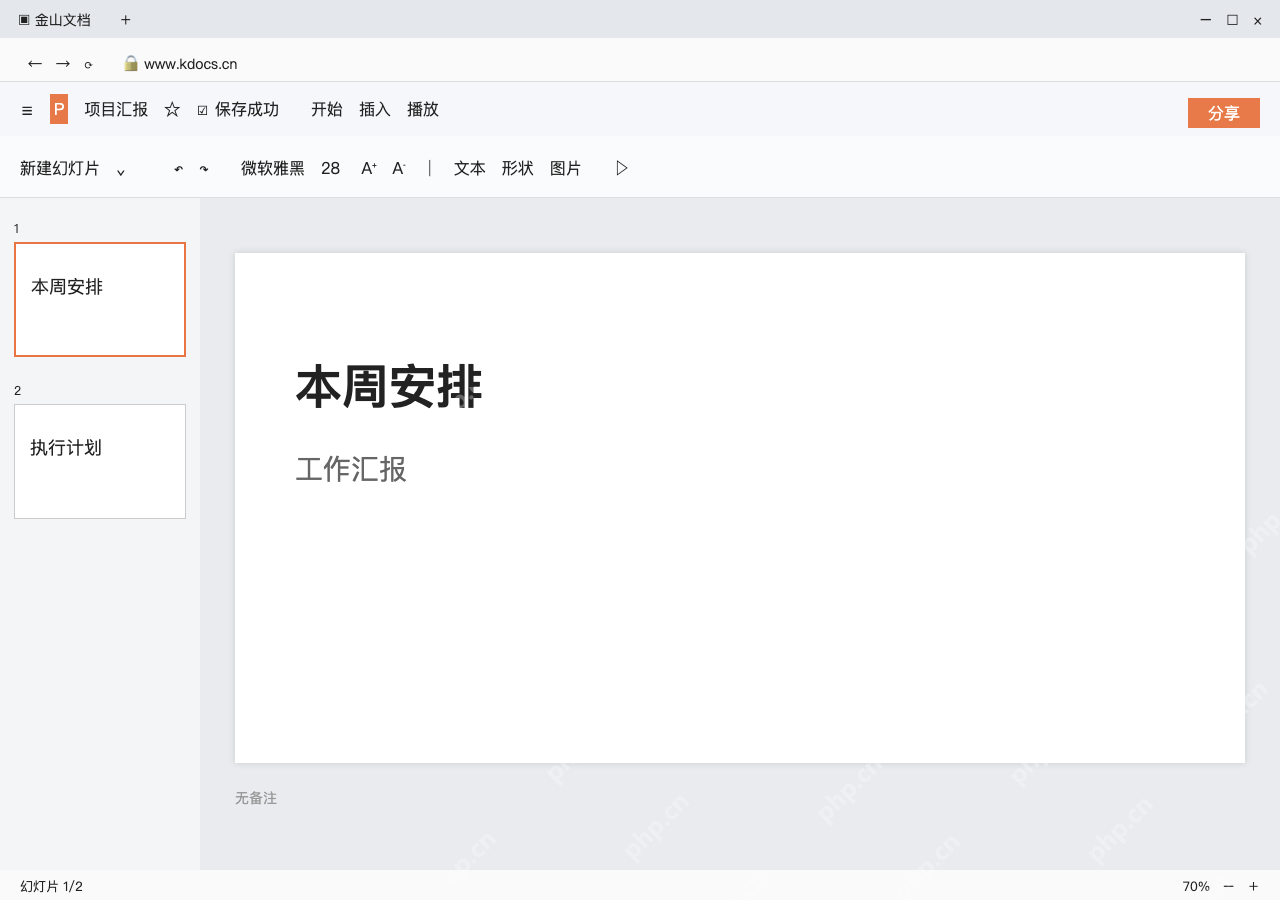Switch to the 金山文档 browser tab

pos(55,20)
